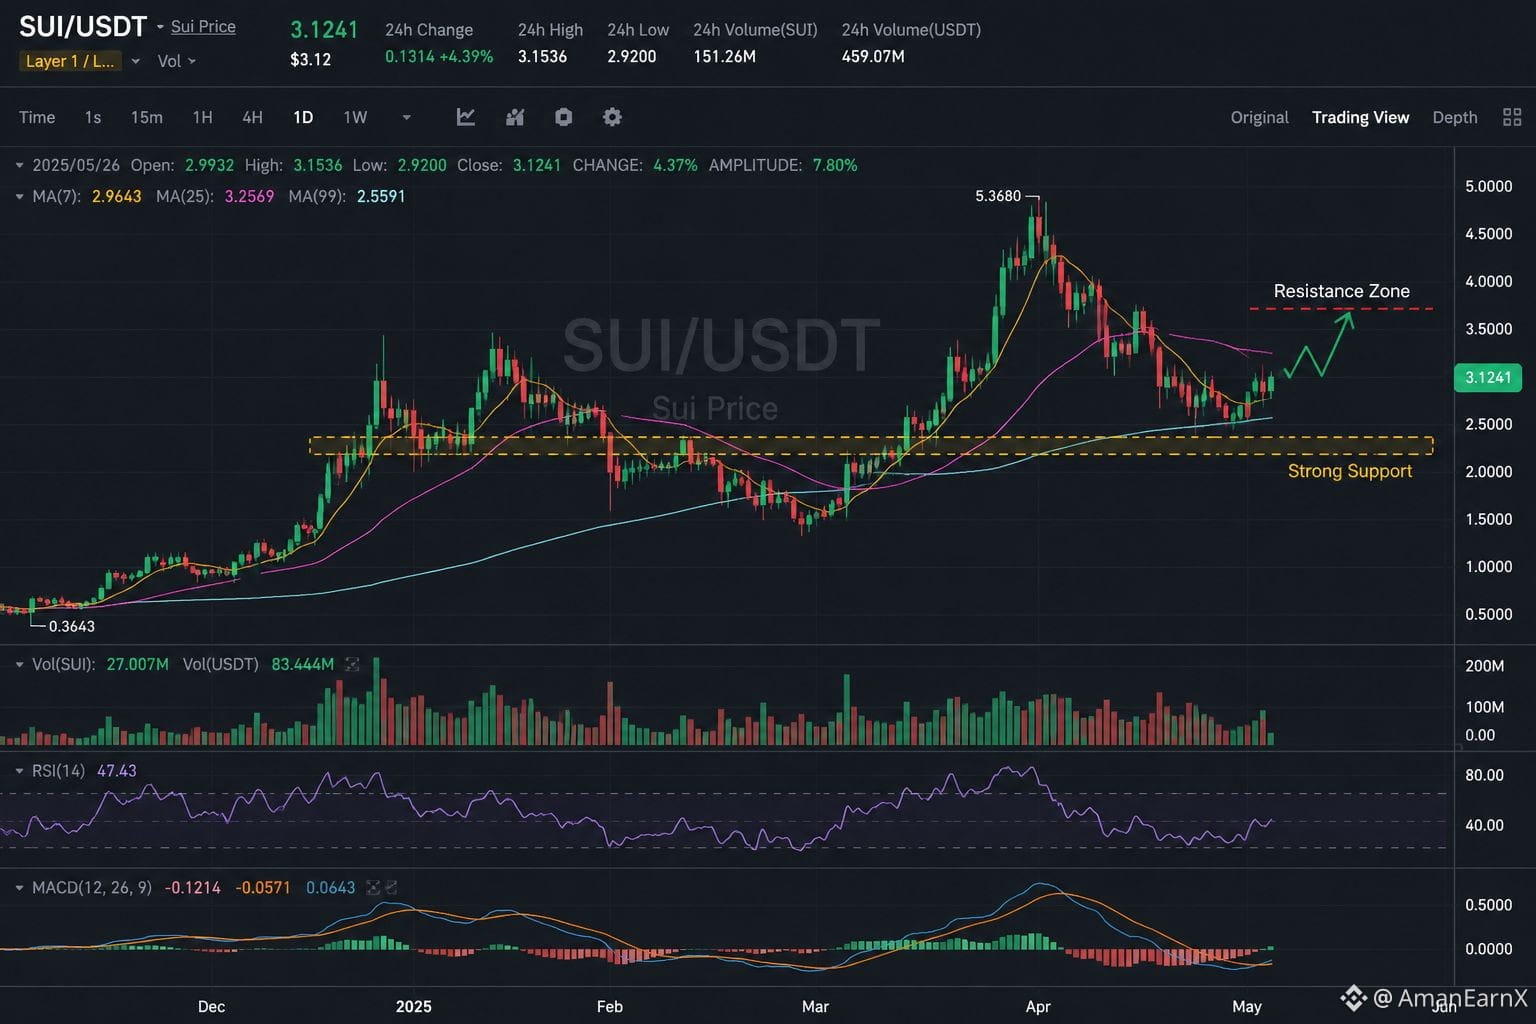Click the 200M volume axis label

[1485, 666]
